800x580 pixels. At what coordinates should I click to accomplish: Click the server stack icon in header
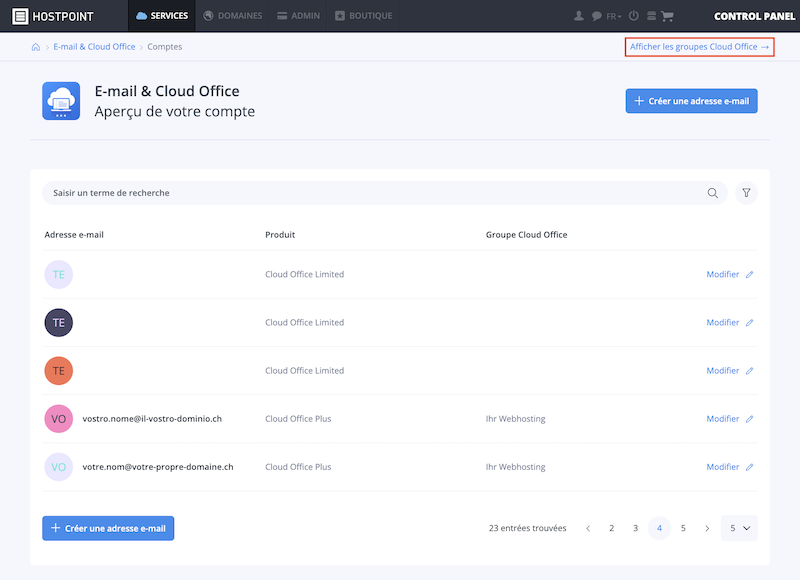pyautogui.click(x=652, y=16)
